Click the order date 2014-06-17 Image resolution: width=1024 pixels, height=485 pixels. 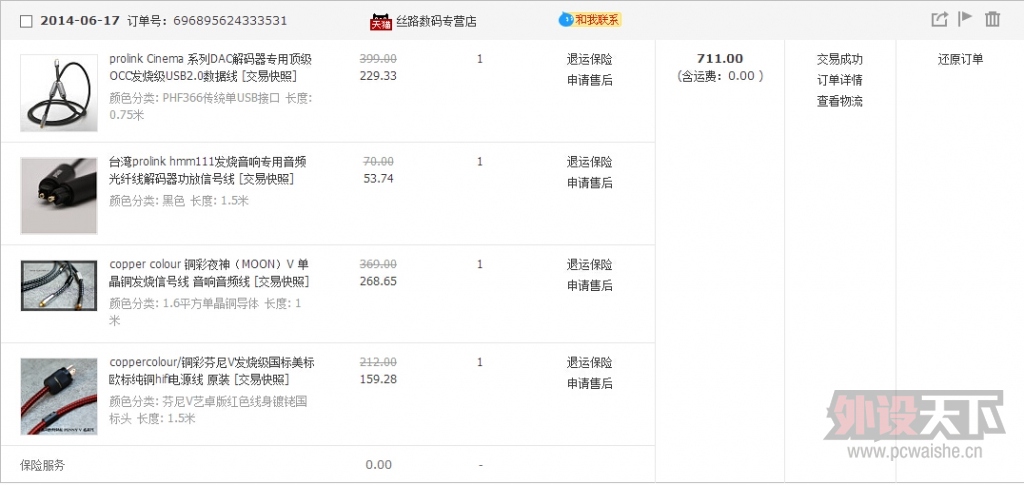80,20
